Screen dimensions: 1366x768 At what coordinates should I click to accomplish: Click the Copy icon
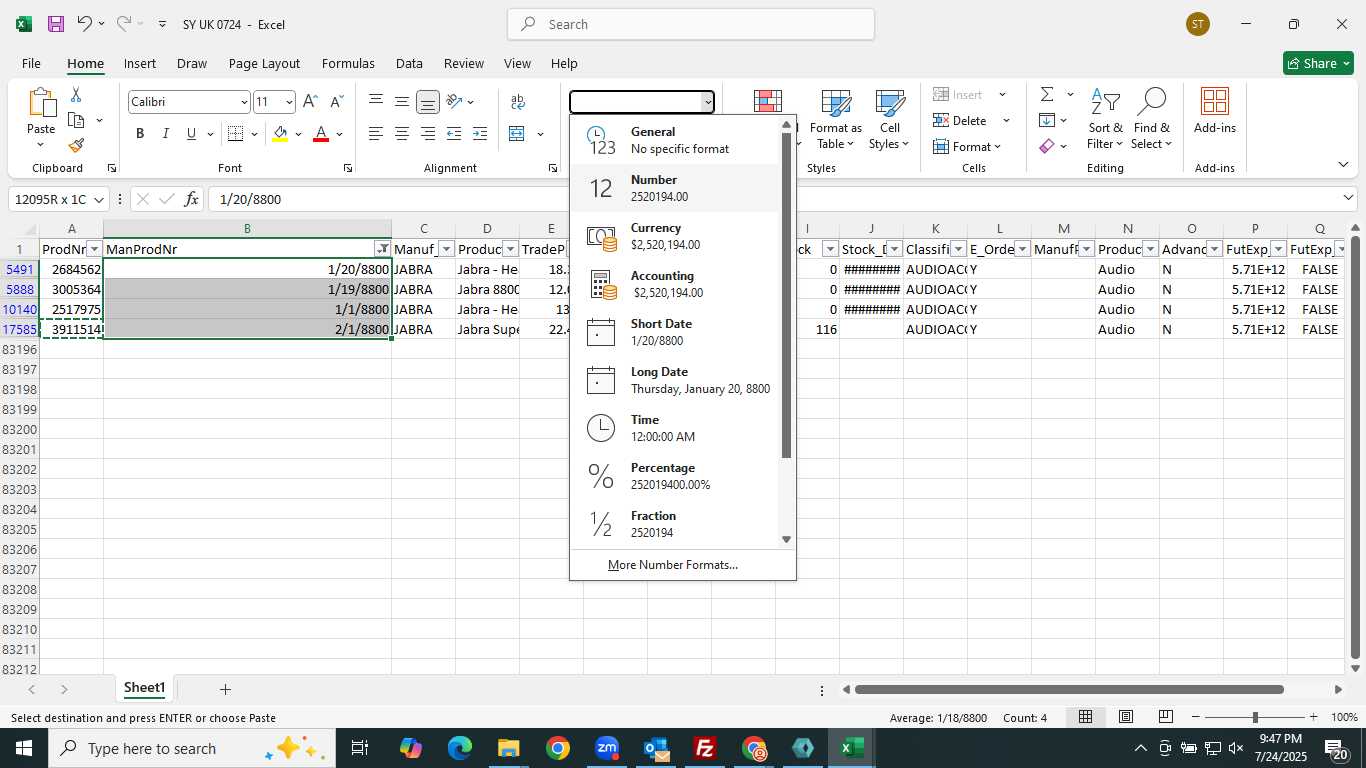(76, 120)
